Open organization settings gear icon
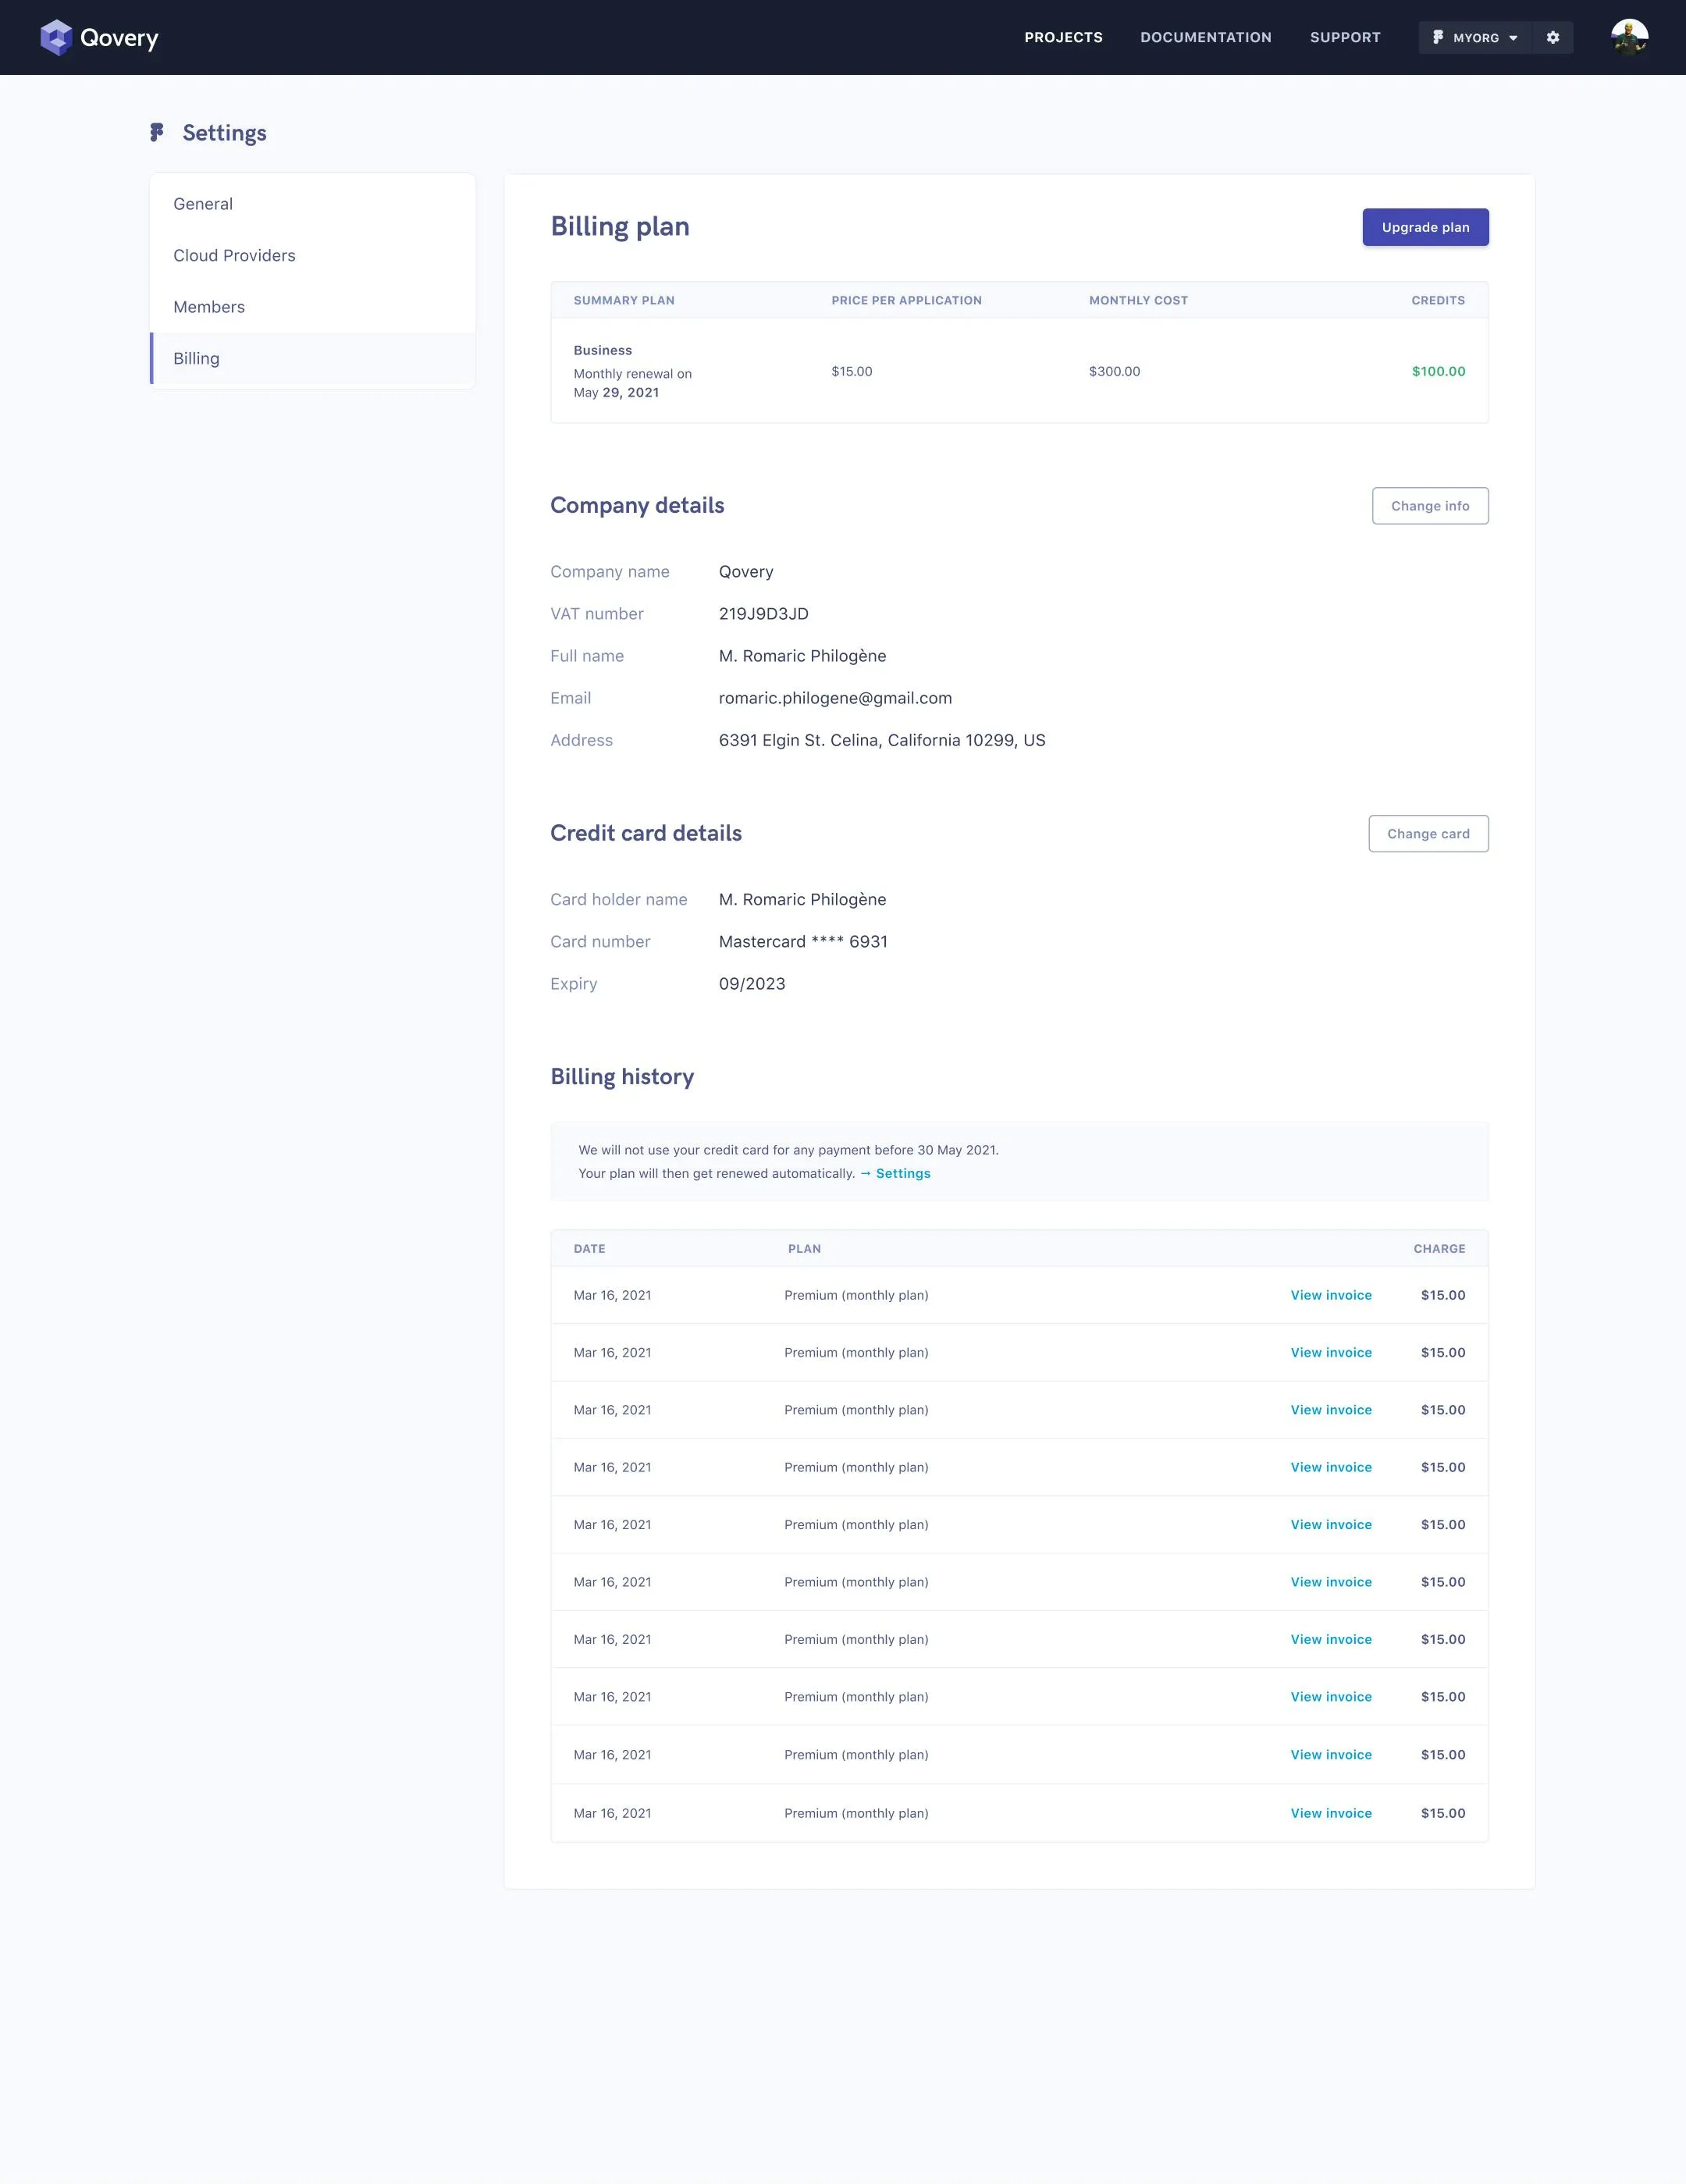1686x2184 pixels. (1552, 38)
